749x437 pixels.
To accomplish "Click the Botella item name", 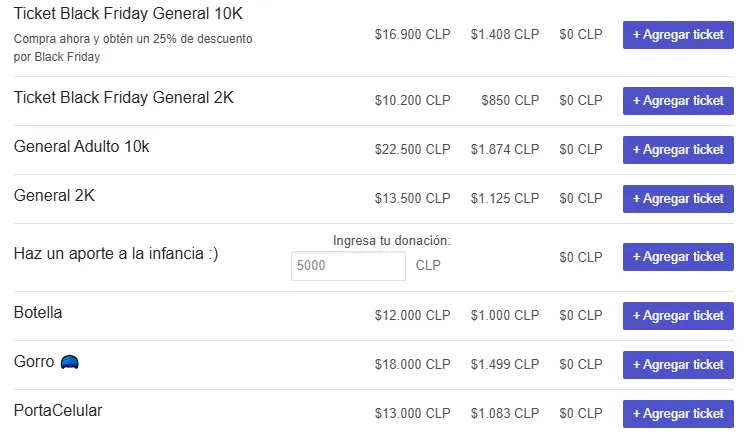I will [x=38, y=312].
